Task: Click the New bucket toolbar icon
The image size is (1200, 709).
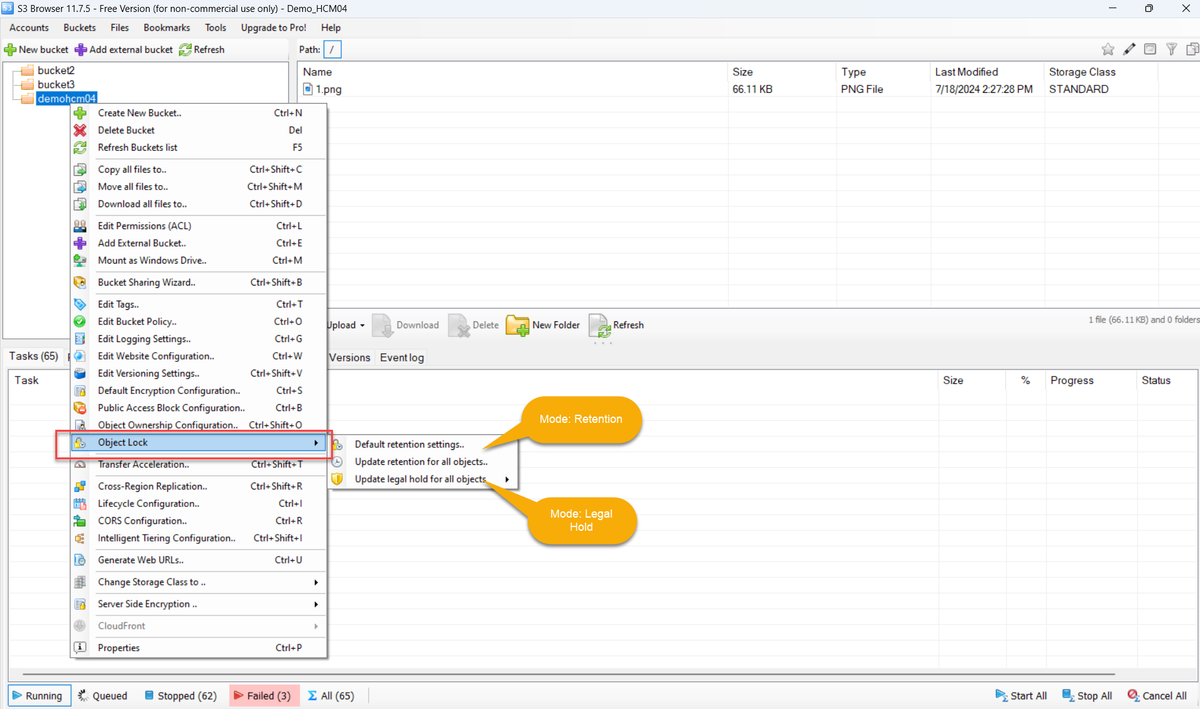Action: tap(11, 49)
